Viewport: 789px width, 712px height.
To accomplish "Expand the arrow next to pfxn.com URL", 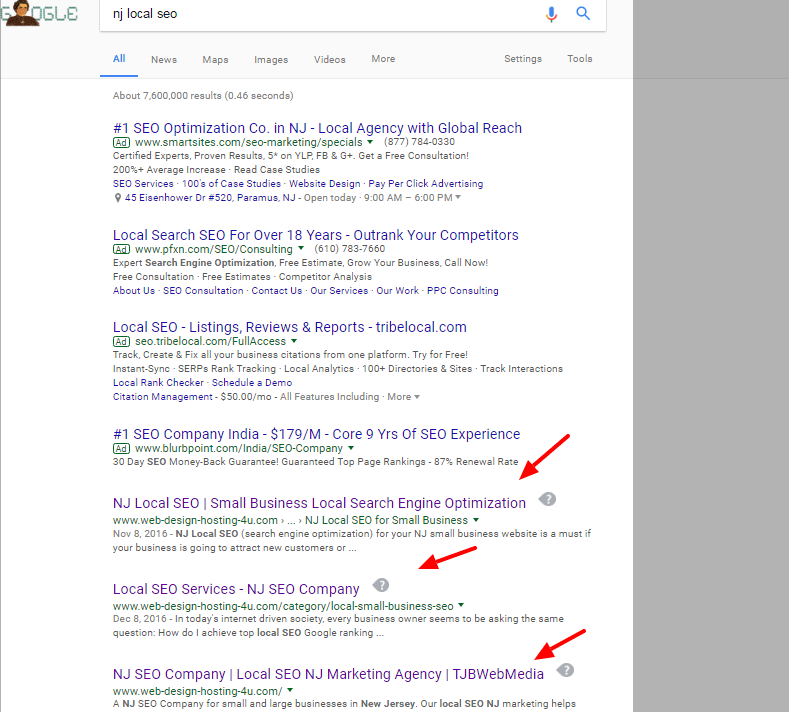I will pos(301,248).
